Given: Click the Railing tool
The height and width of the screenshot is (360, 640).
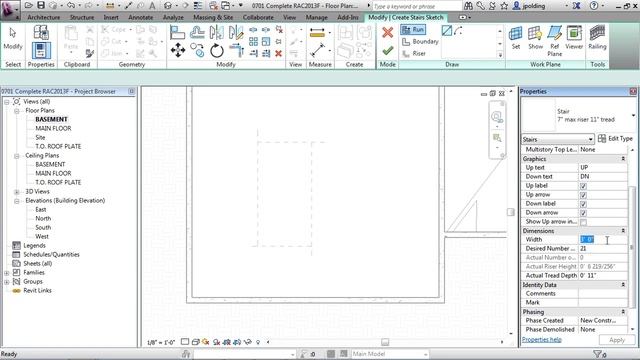Looking at the screenshot, I should pos(597,38).
